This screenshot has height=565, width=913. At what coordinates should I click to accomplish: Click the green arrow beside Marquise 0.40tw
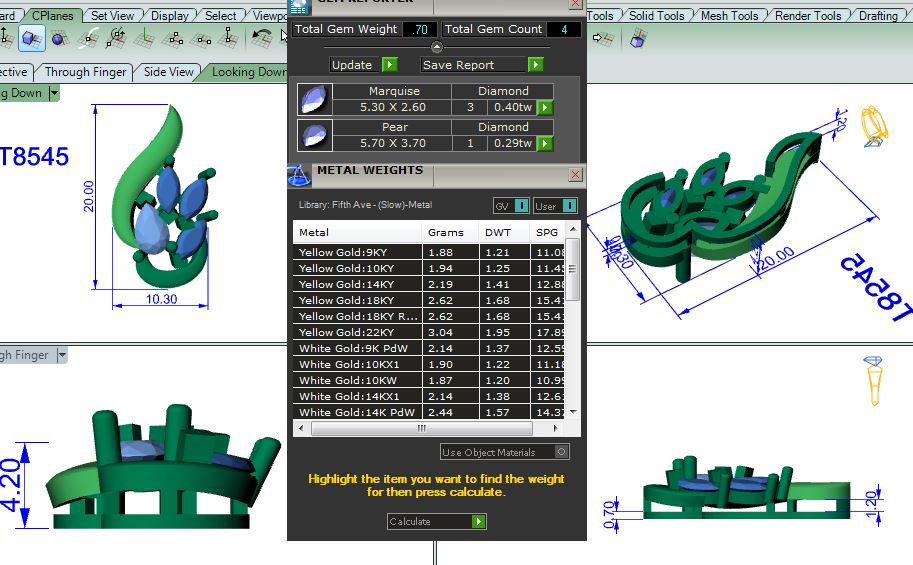545,107
